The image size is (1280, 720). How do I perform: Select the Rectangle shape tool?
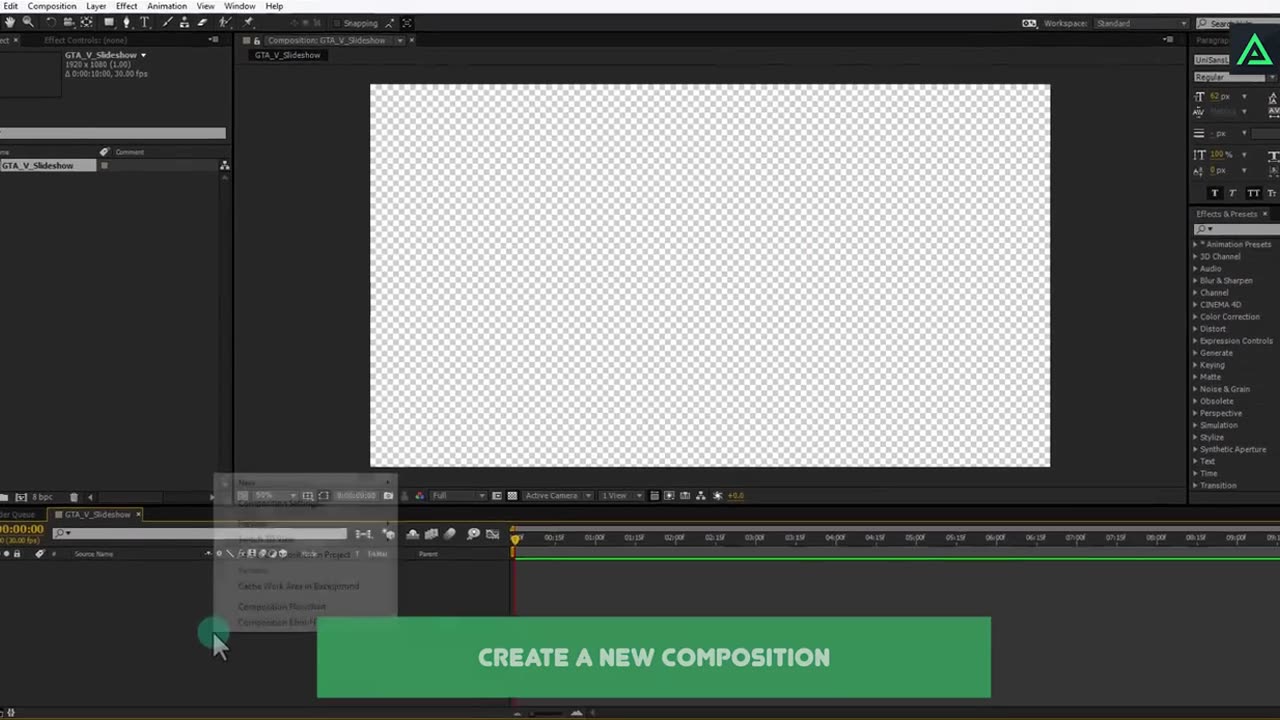tap(109, 22)
